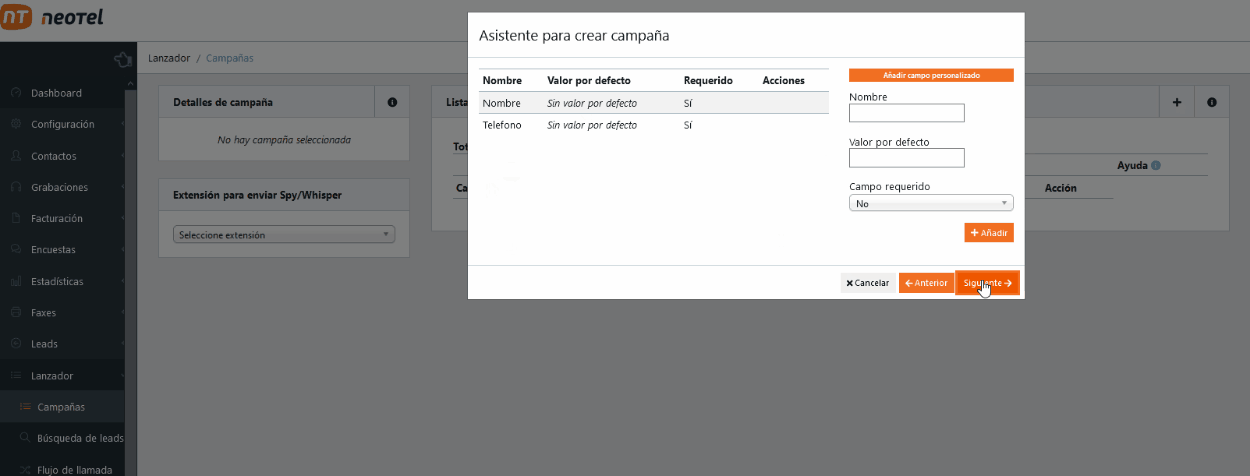Click the Anterior button

point(925,283)
